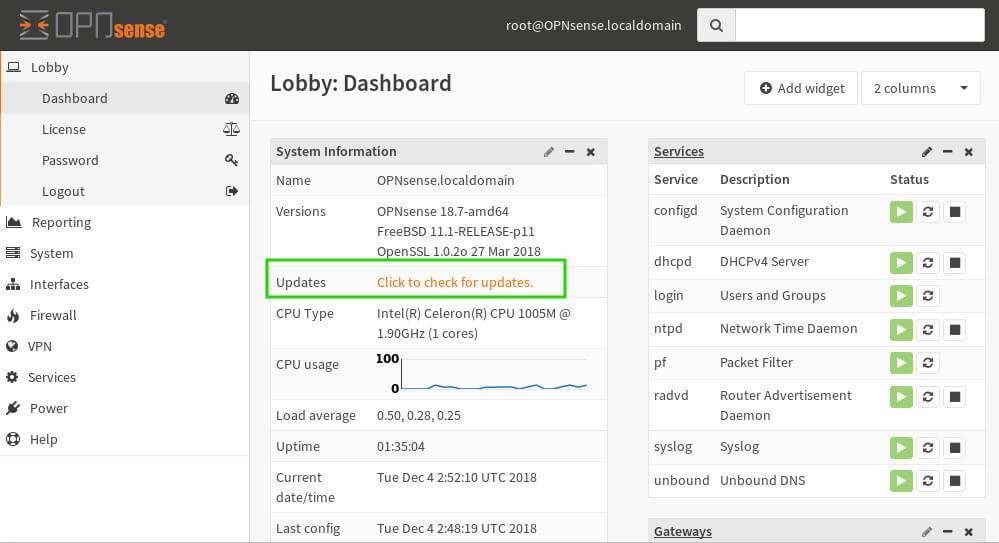Minimize the Services widget
The image size is (999, 543).
click(947, 152)
